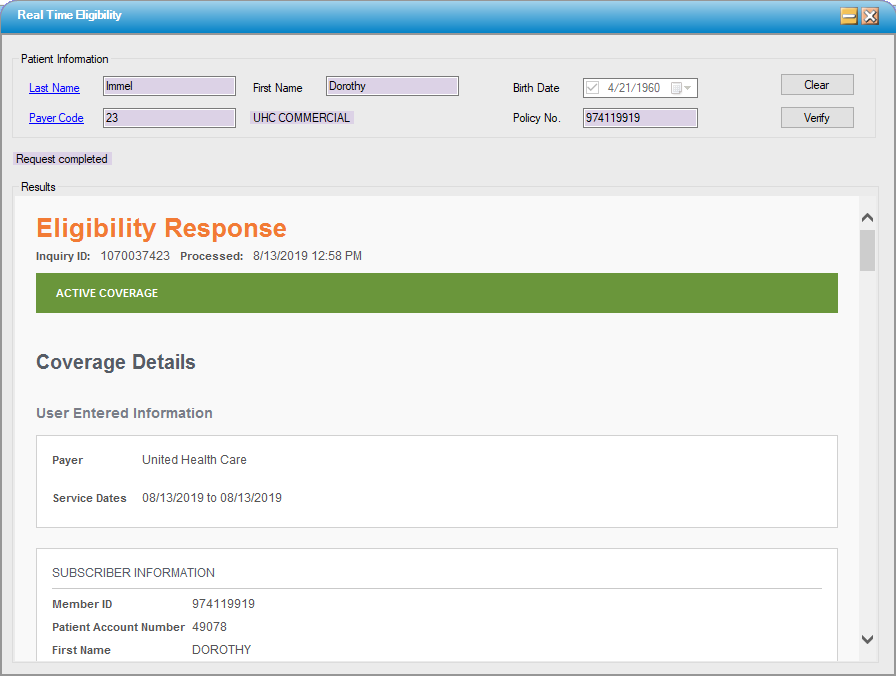Click the green ACTIVE COVERAGE banner
The height and width of the screenshot is (676, 896).
pyautogui.click(x=436, y=293)
